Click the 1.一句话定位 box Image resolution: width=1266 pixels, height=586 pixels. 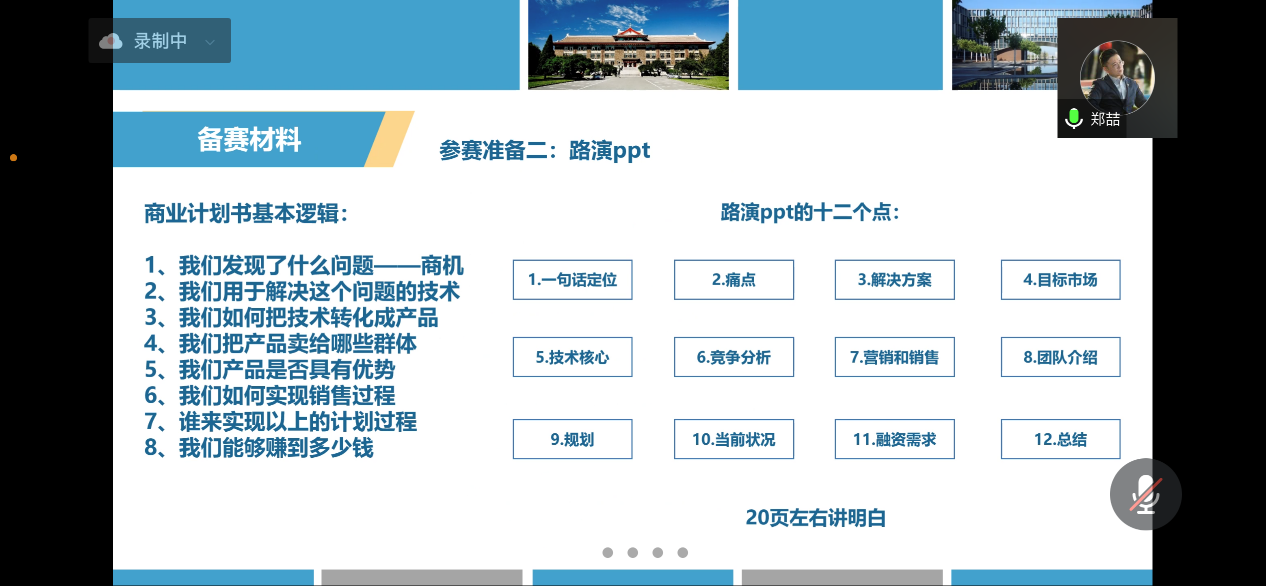[572, 280]
